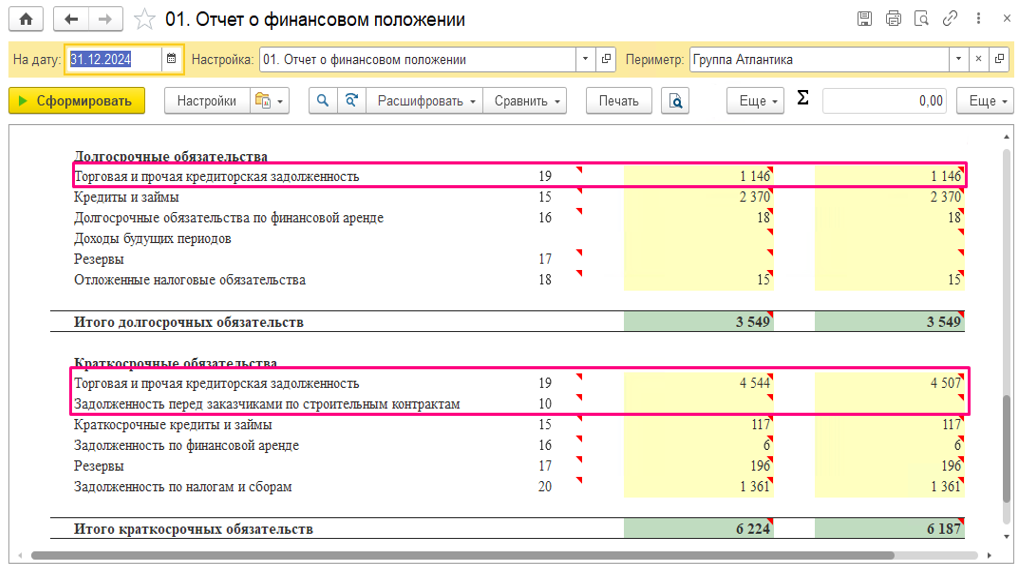Image resolution: width=1015 pixels, height=565 pixels.
Task: Open the Сравнить dropdown menu
Action: click(525, 101)
